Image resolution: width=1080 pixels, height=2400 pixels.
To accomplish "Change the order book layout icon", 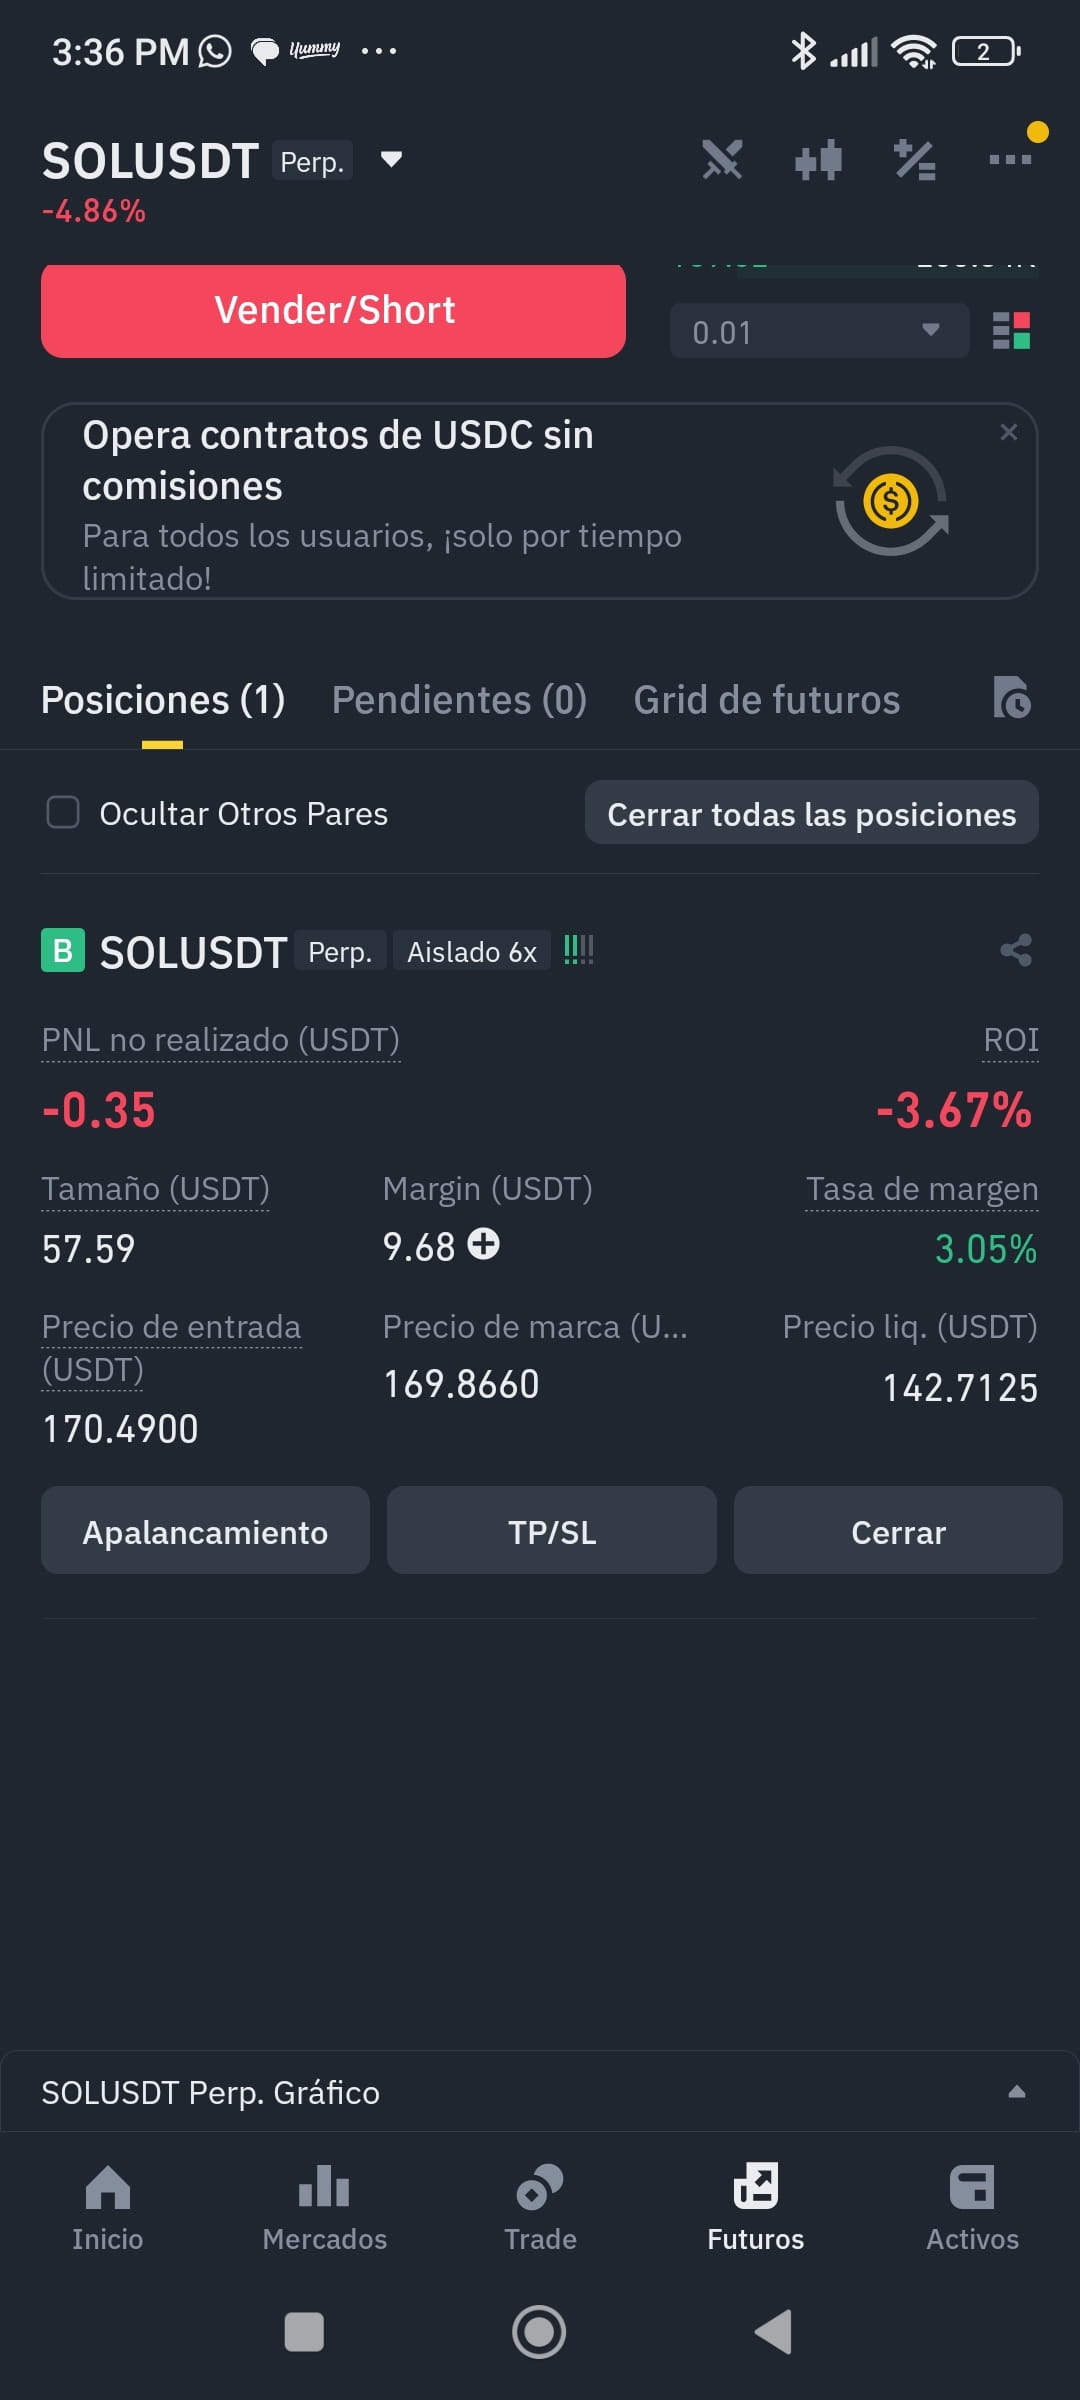I will pyautogui.click(x=1011, y=331).
